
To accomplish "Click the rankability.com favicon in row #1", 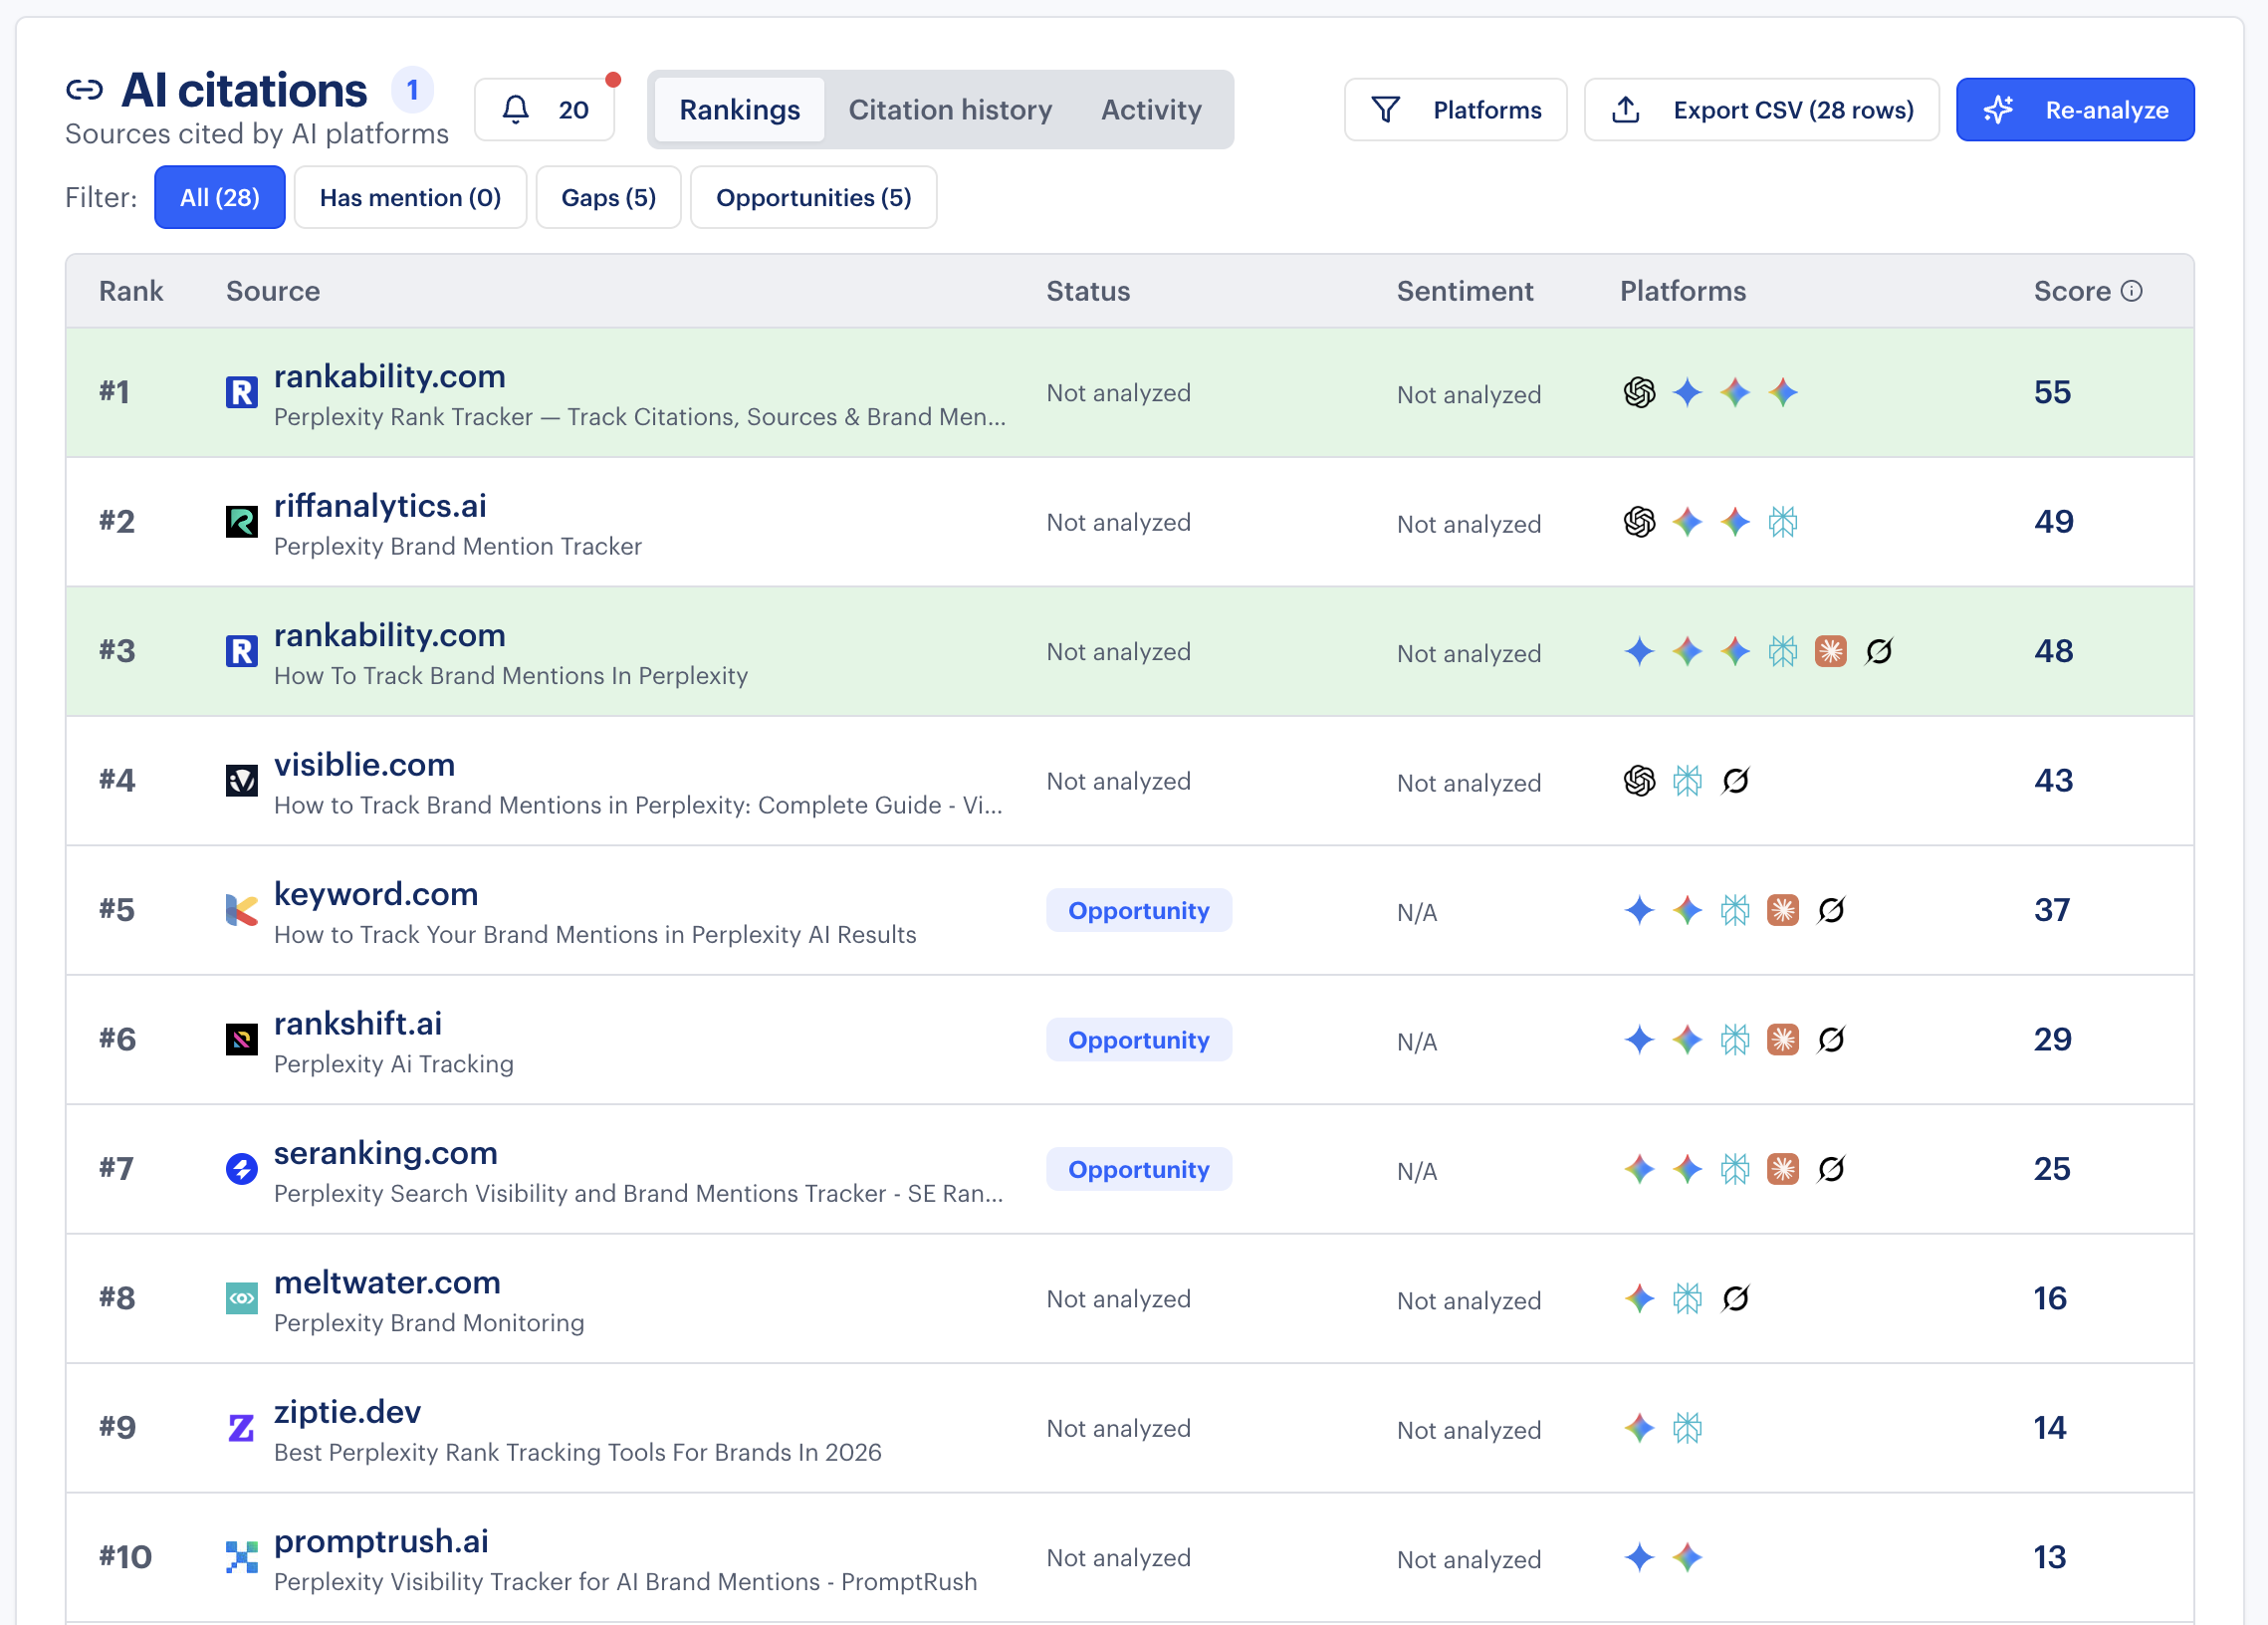I will tap(241, 392).
